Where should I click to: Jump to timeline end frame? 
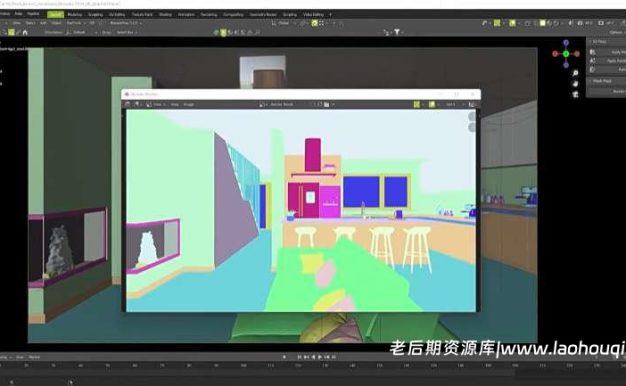pos(334,357)
